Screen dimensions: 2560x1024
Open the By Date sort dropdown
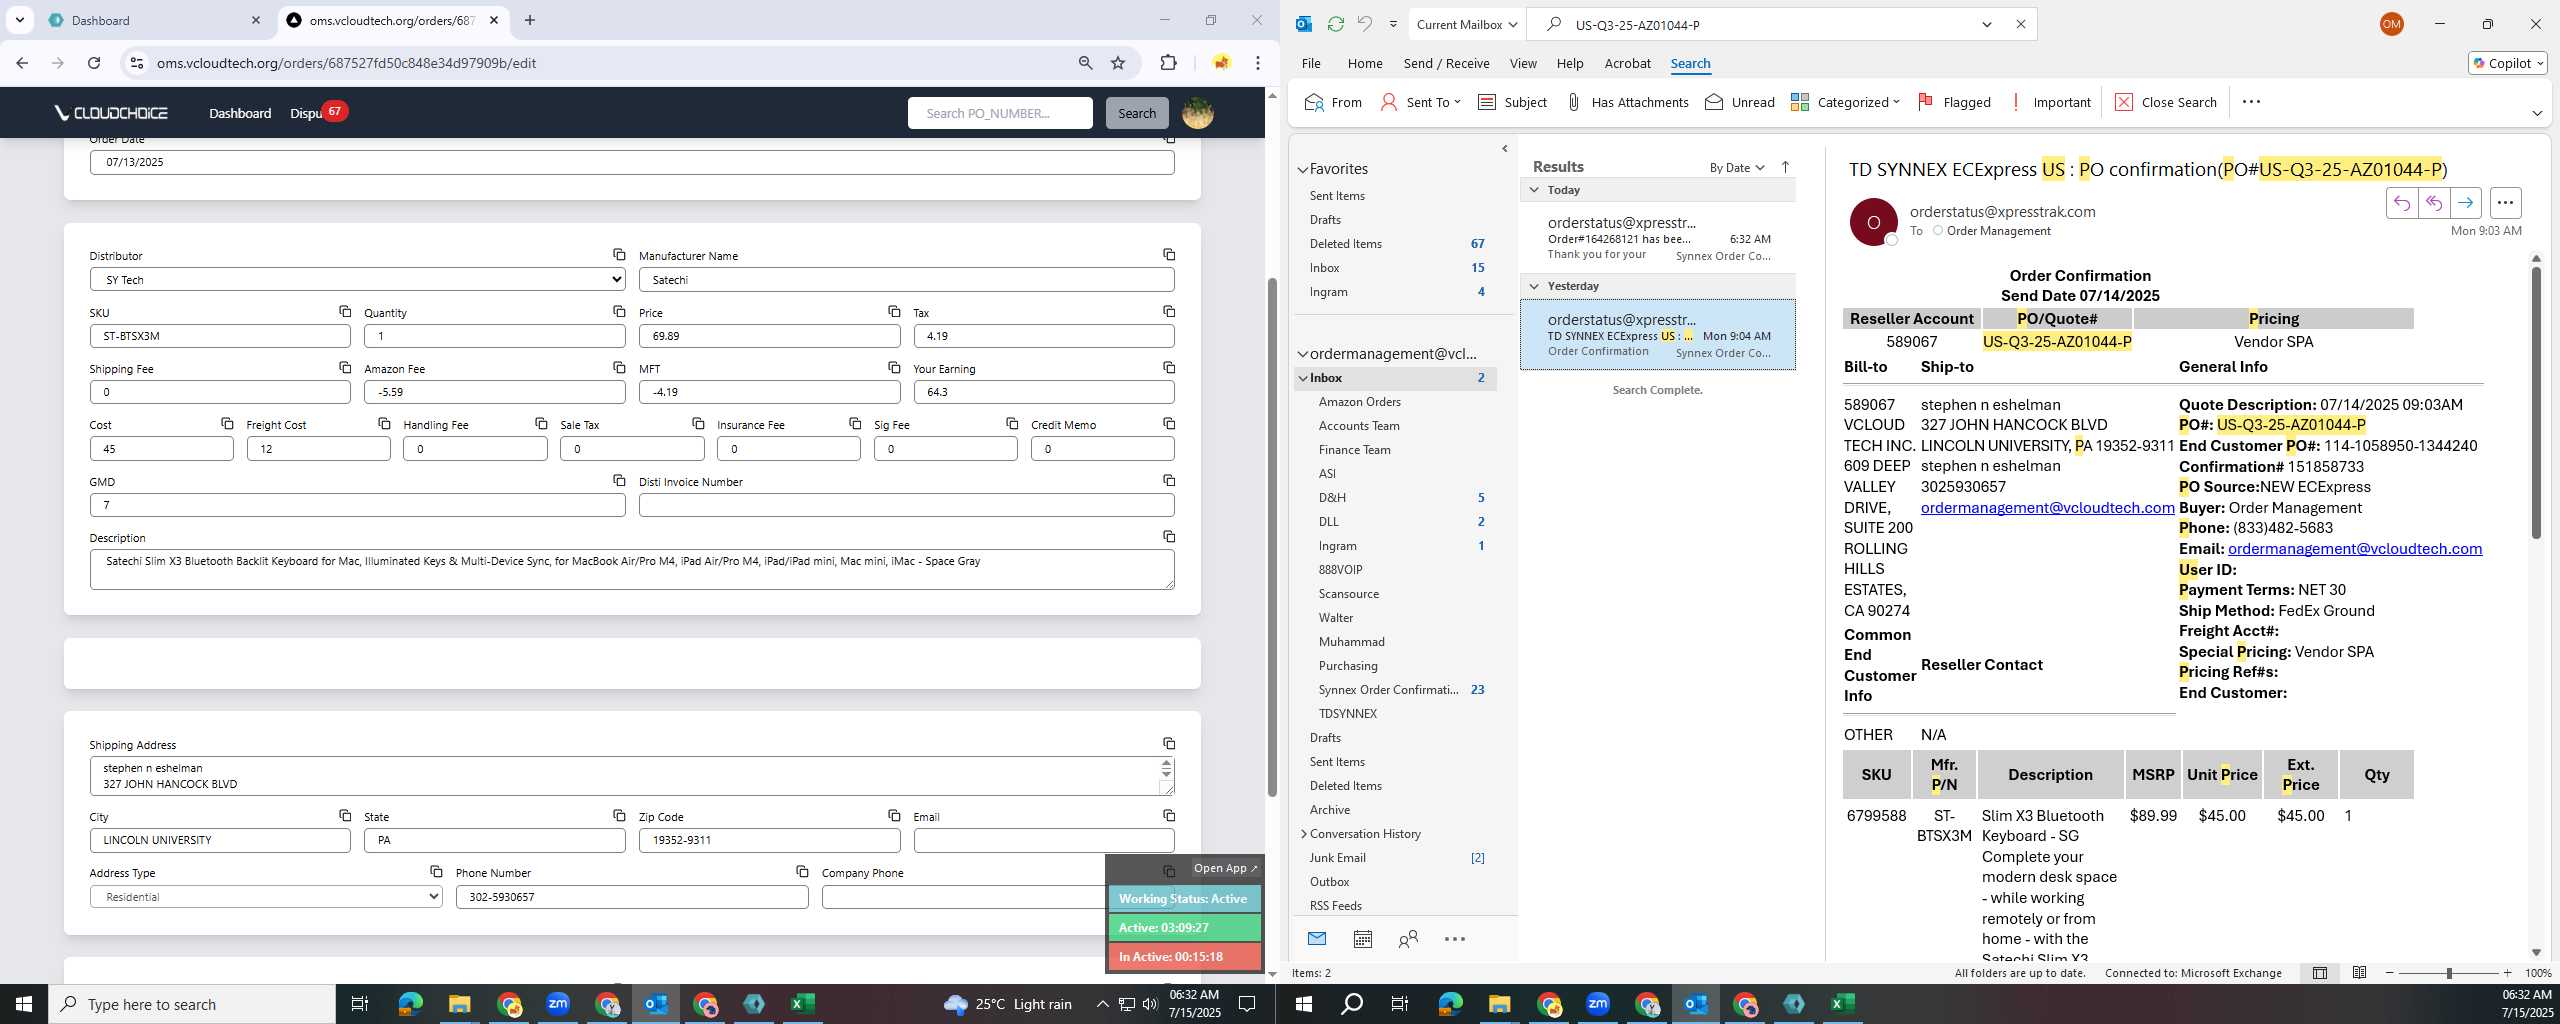(x=1737, y=167)
